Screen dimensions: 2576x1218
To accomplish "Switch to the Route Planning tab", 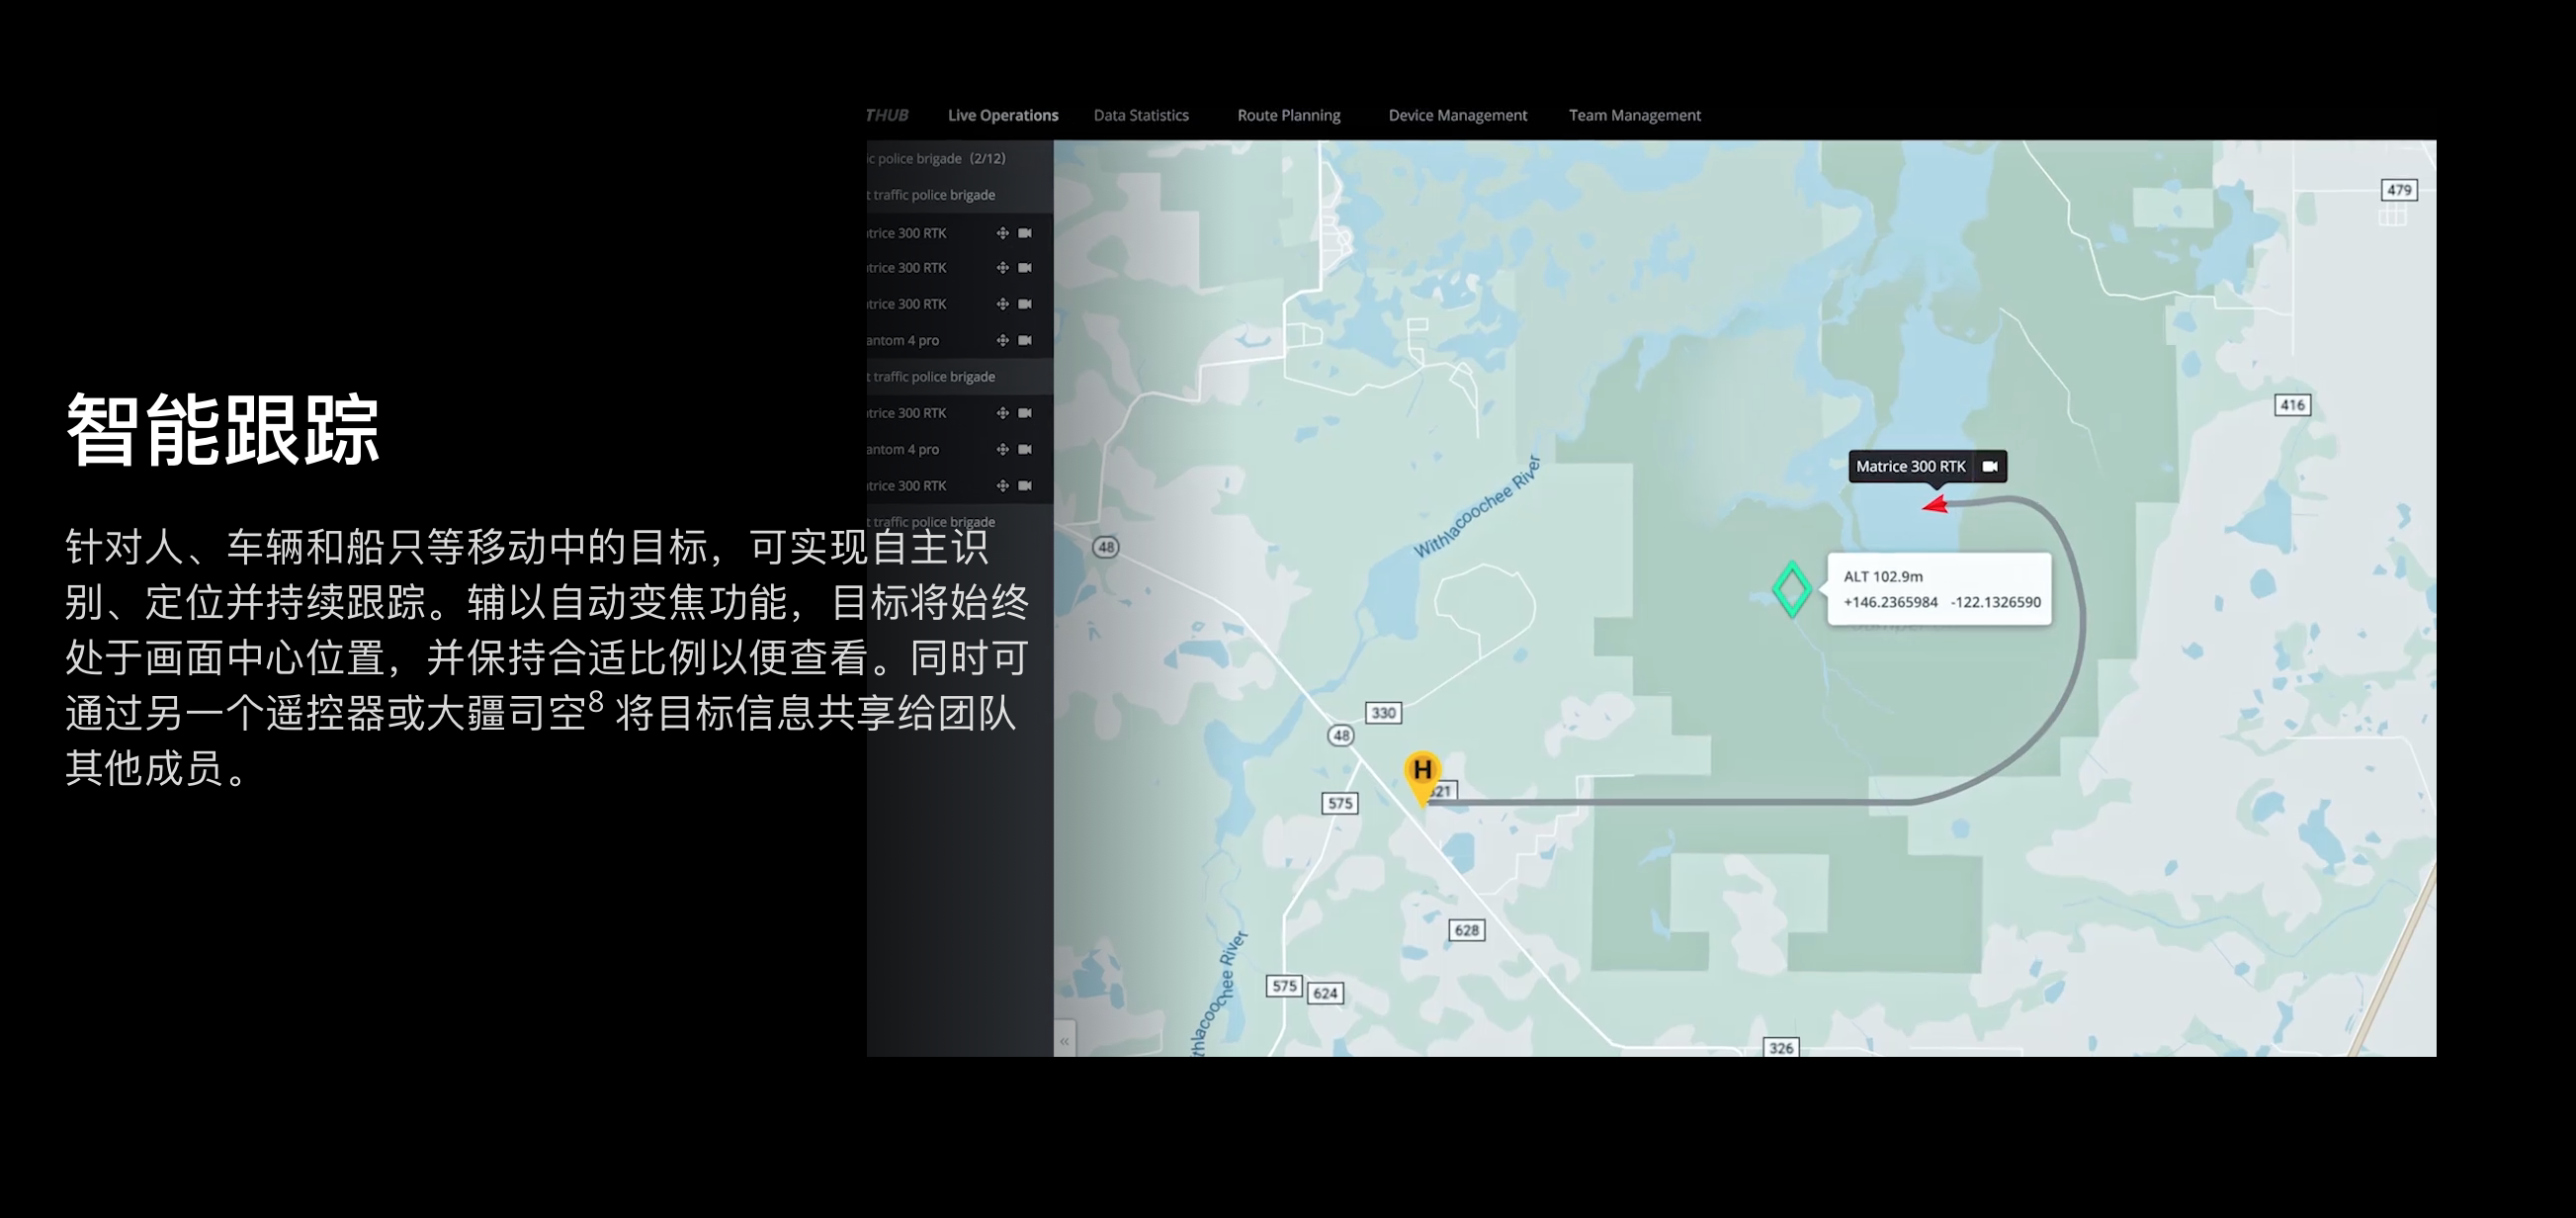I will click(x=1288, y=115).
